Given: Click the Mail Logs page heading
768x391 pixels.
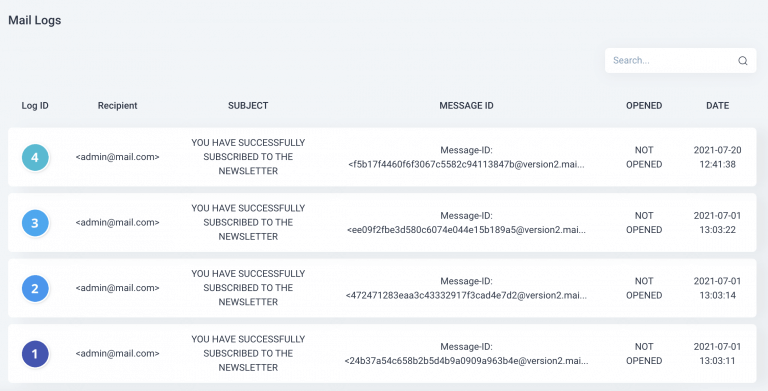Looking at the screenshot, I should click(35, 21).
